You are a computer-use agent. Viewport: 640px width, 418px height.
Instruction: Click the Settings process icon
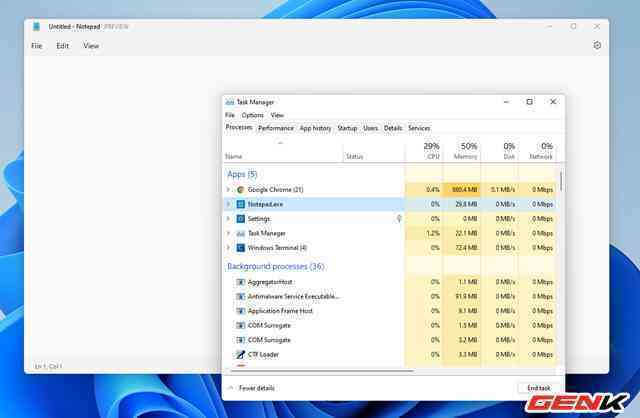tap(241, 219)
